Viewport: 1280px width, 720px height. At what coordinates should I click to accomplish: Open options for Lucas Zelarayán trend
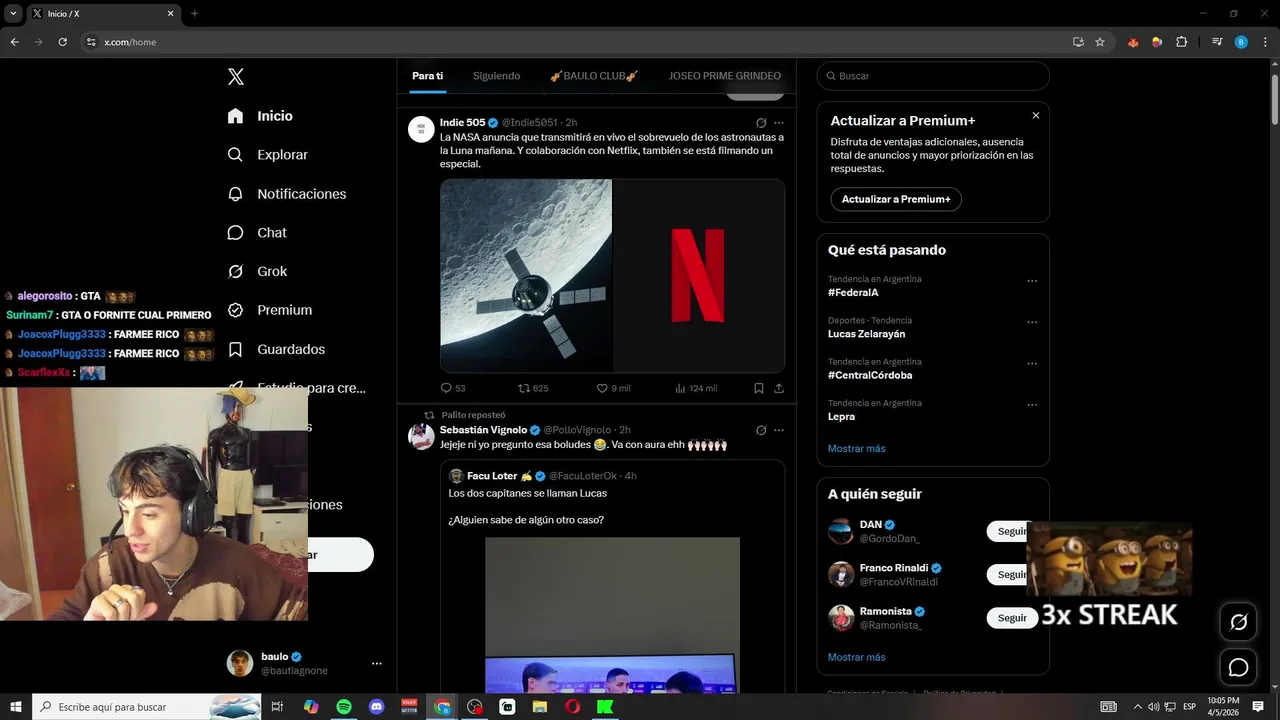coord(1032,322)
